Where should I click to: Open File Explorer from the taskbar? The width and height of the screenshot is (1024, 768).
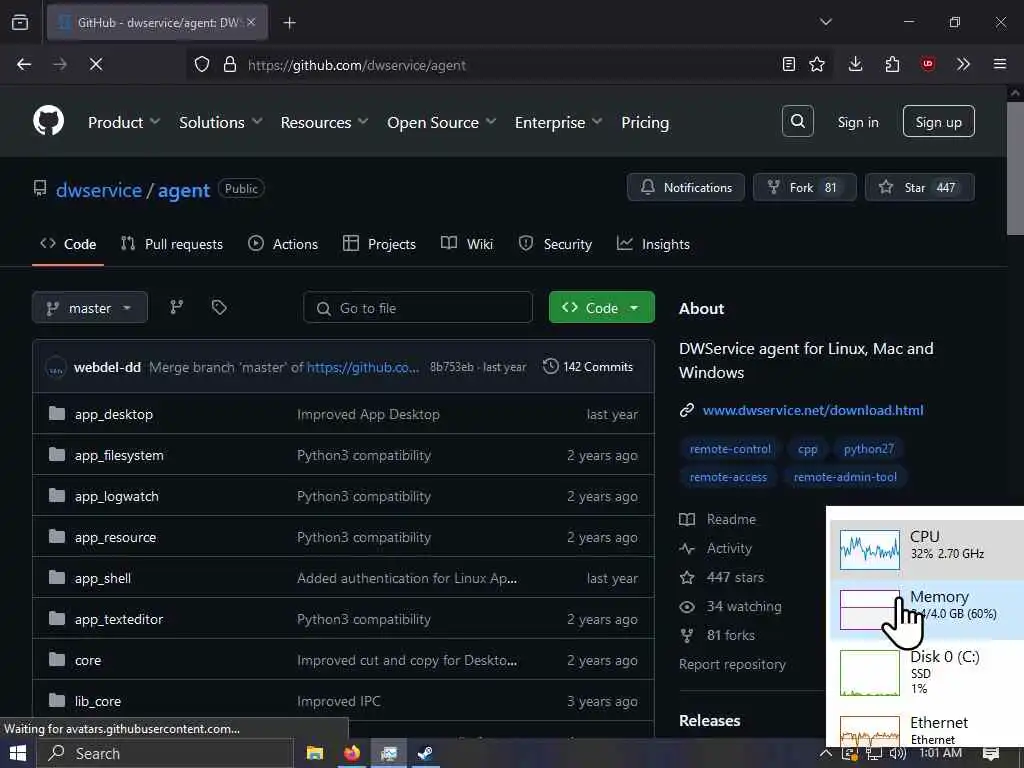(x=315, y=754)
